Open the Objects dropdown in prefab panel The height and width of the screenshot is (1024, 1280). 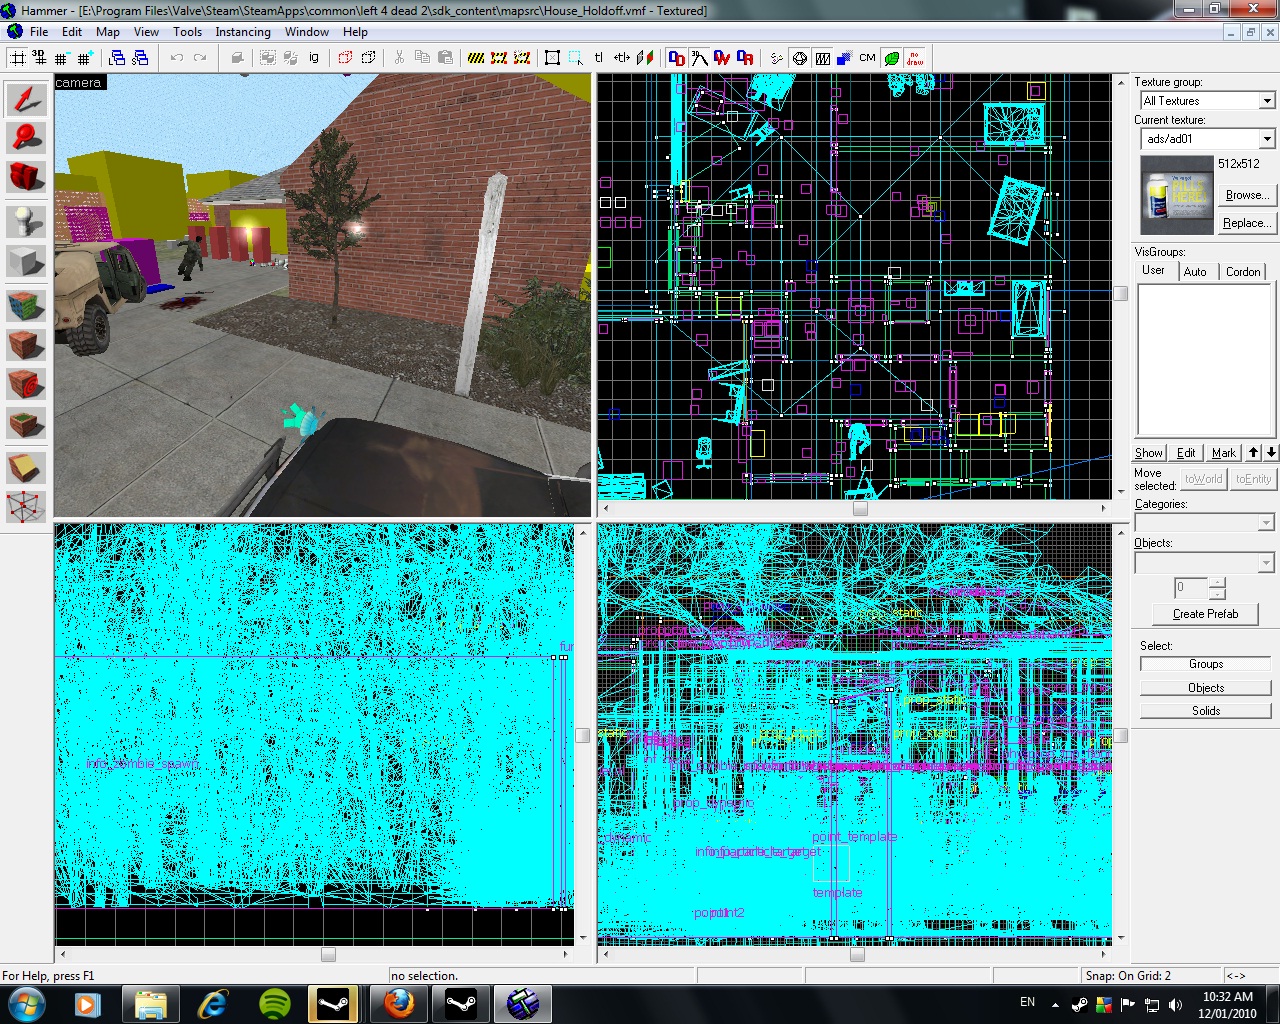coord(1204,563)
